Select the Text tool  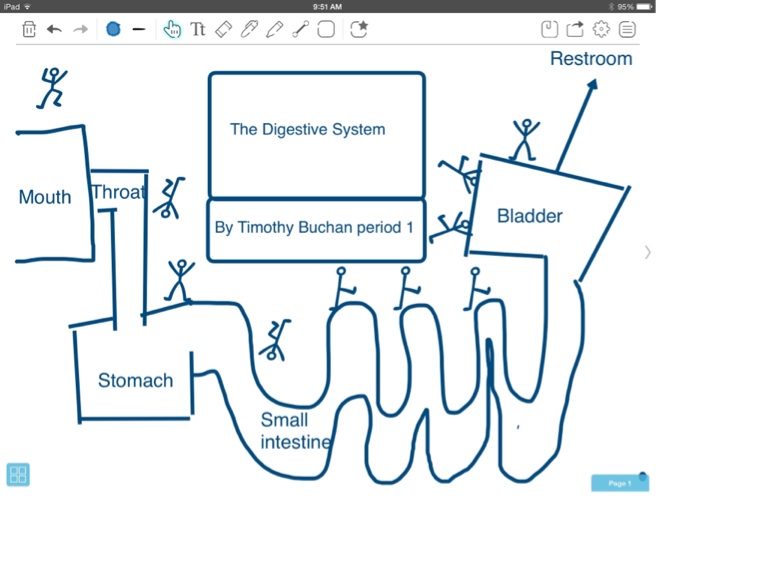tap(198, 29)
